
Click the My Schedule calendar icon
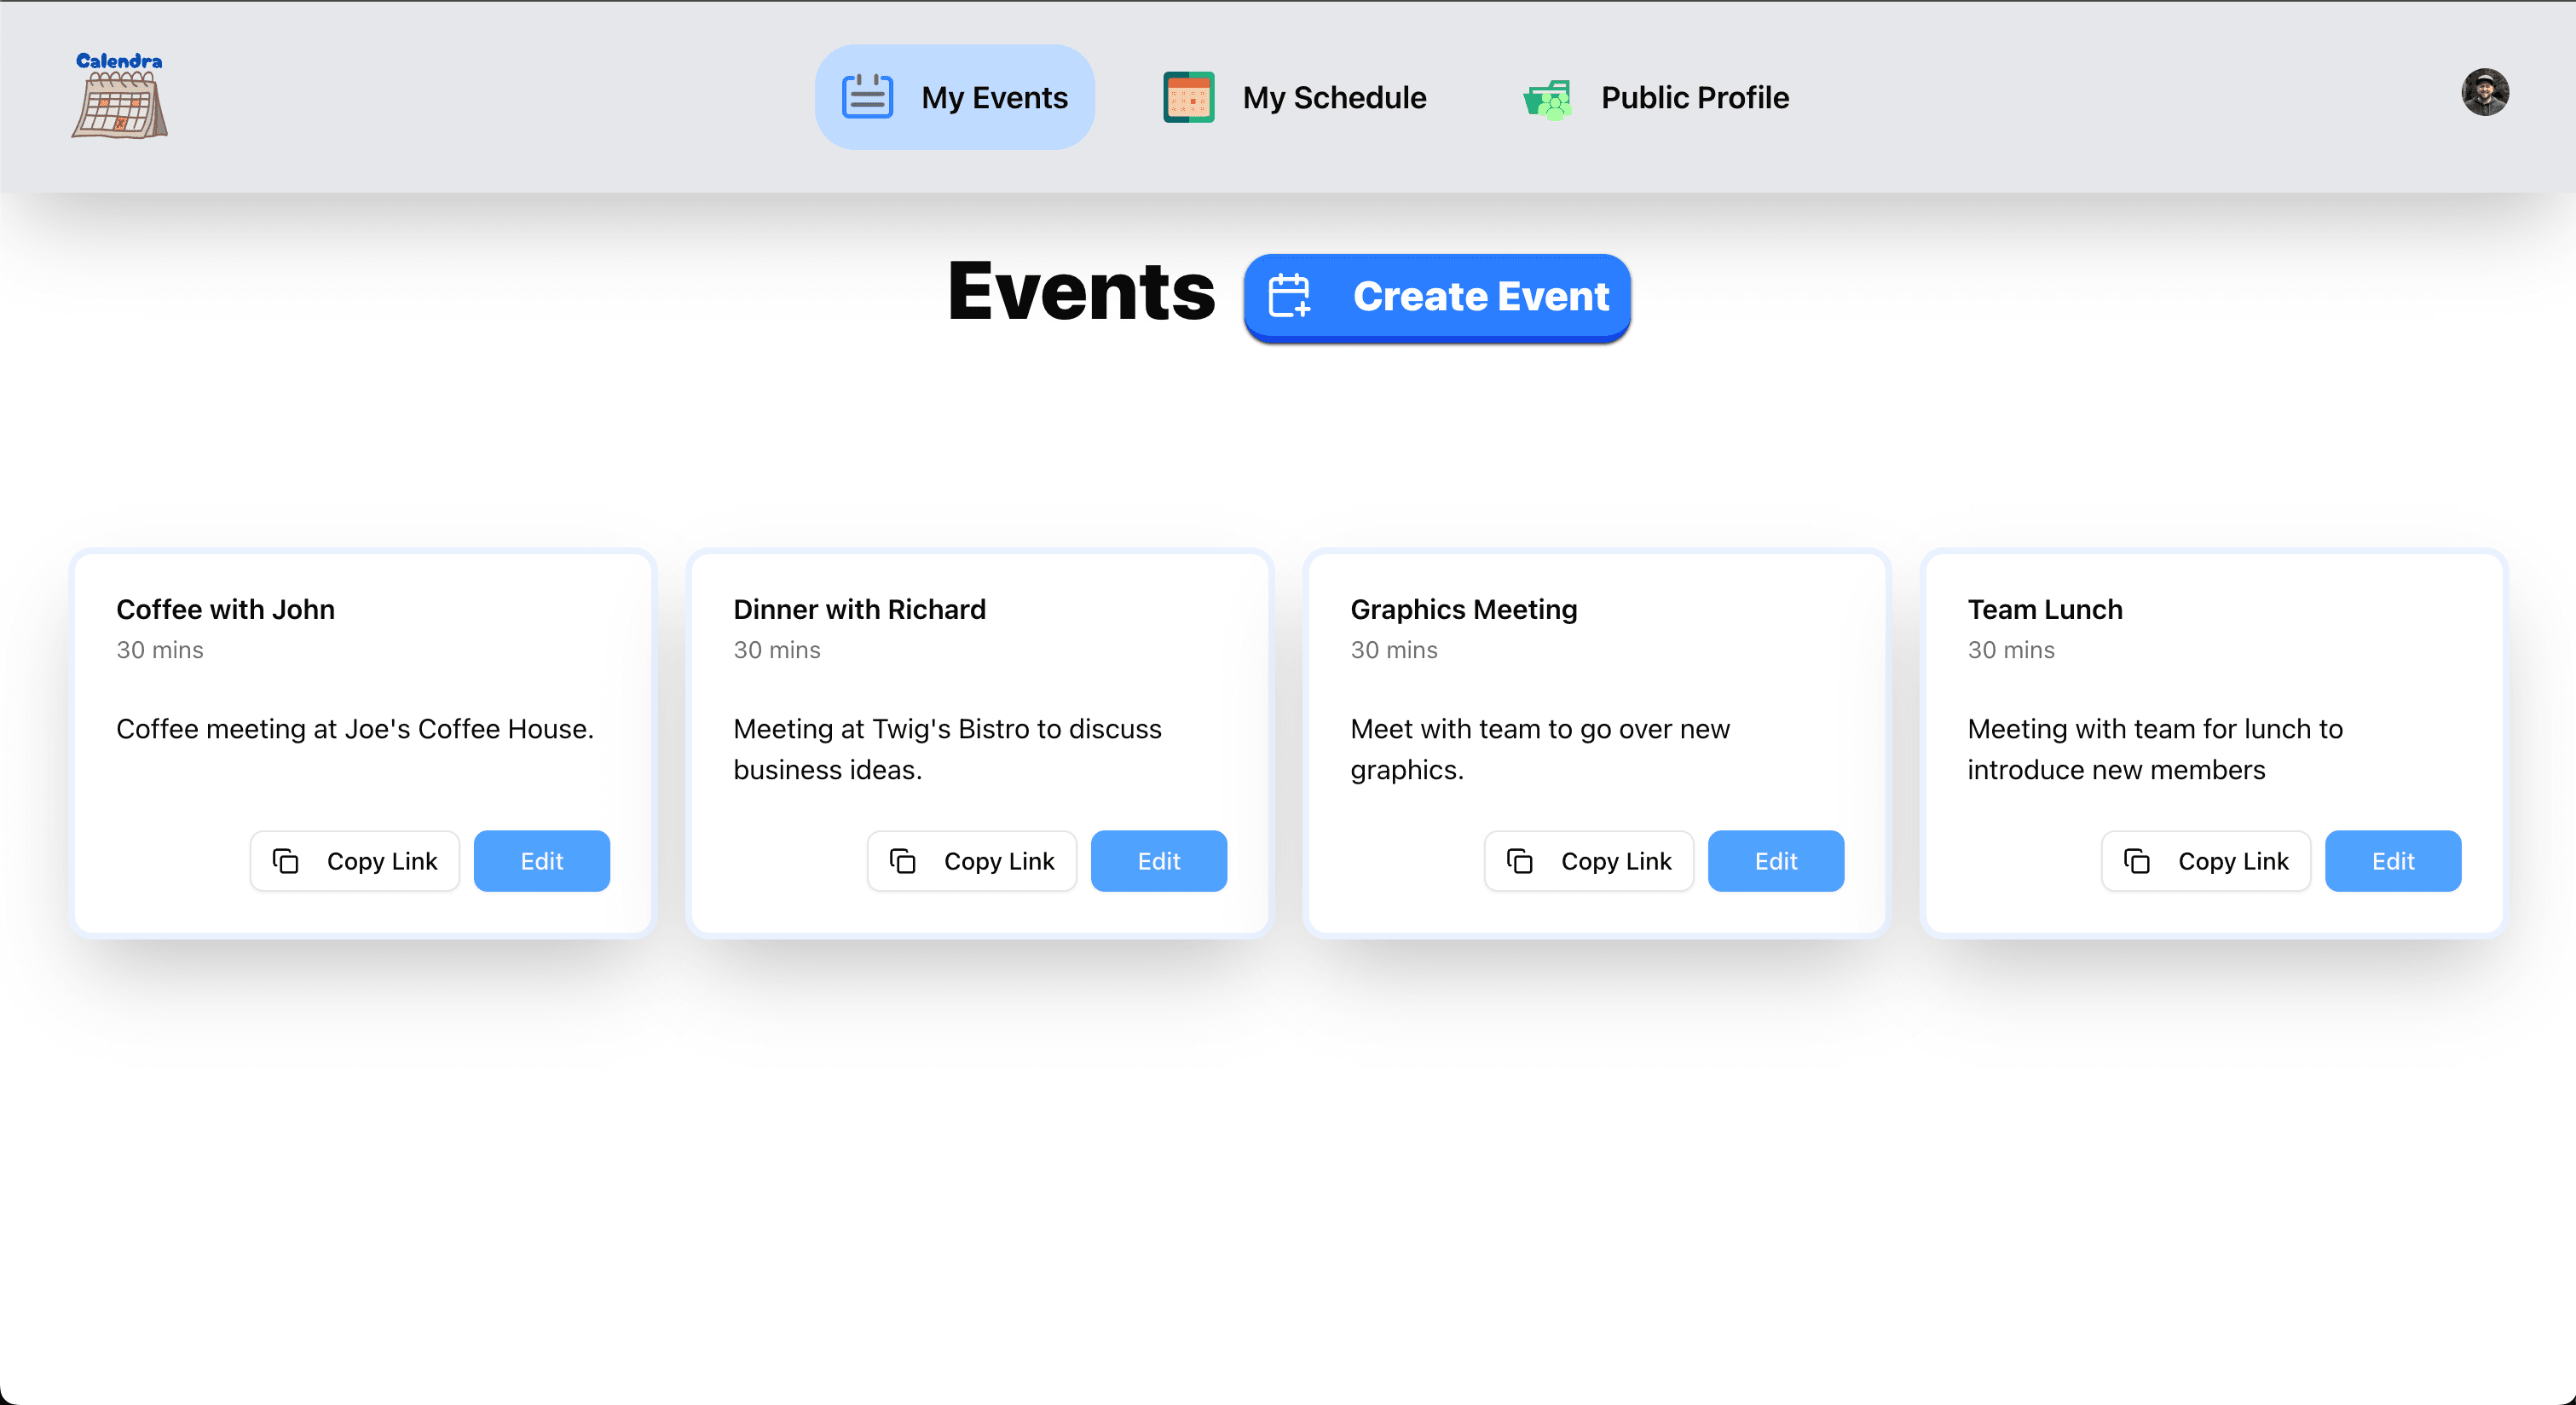tap(1189, 97)
